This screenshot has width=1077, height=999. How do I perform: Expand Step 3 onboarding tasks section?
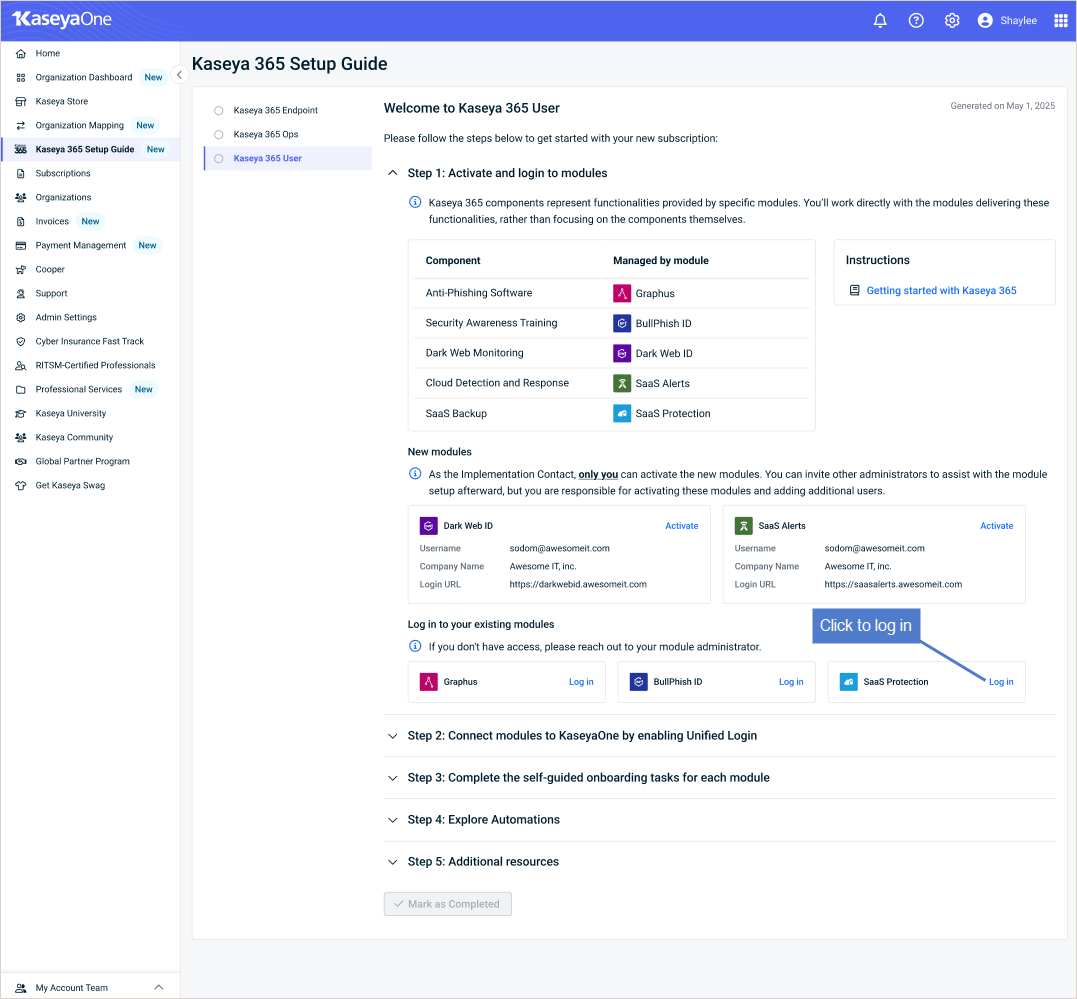coord(392,778)
